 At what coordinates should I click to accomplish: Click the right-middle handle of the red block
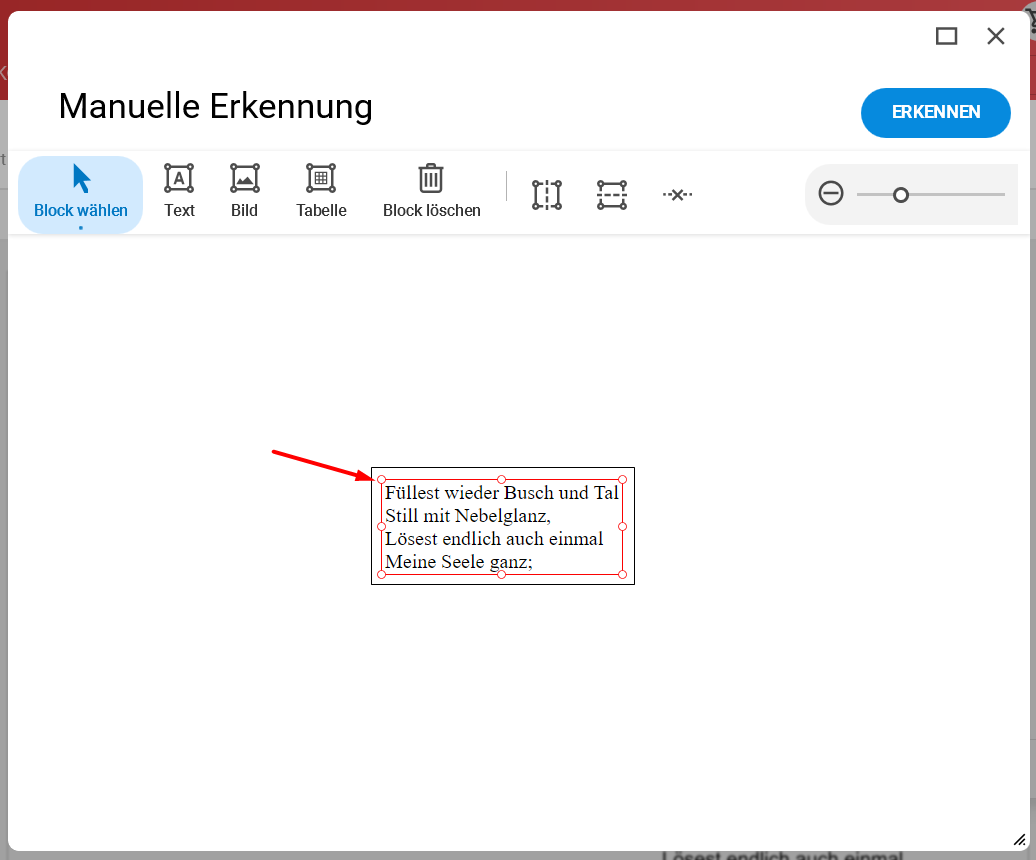coord(622,527)
